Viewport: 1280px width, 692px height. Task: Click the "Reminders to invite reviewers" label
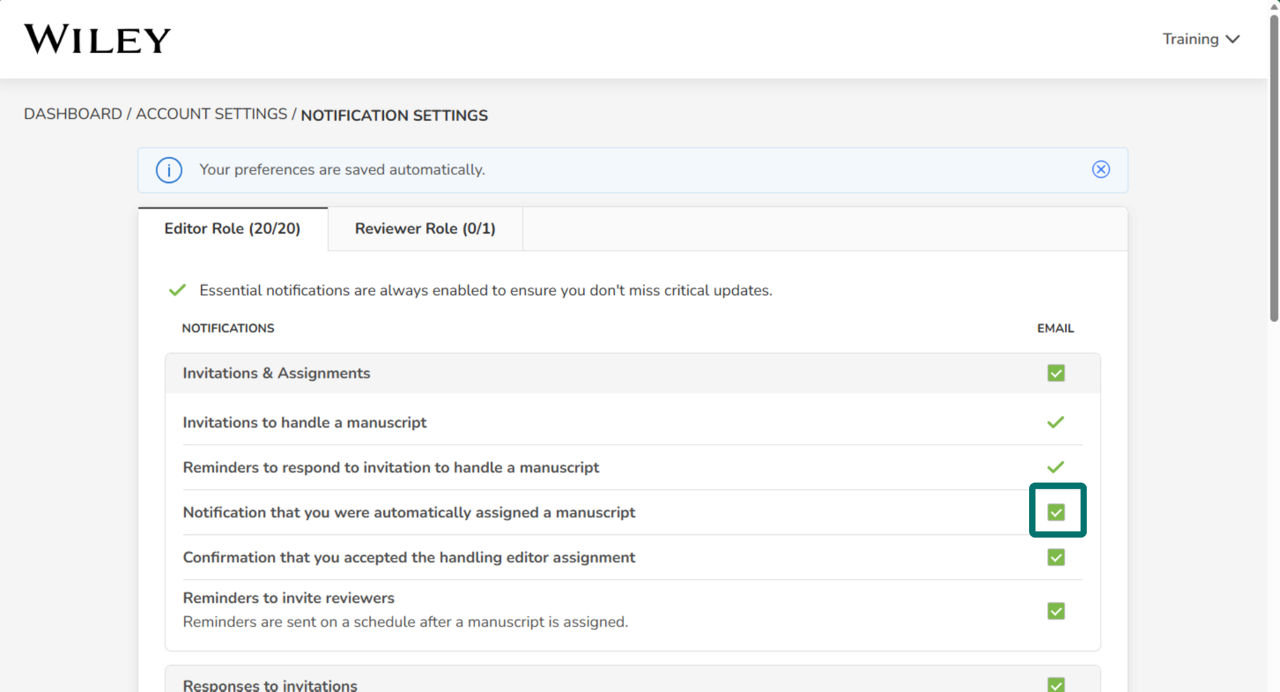[289, 598]
